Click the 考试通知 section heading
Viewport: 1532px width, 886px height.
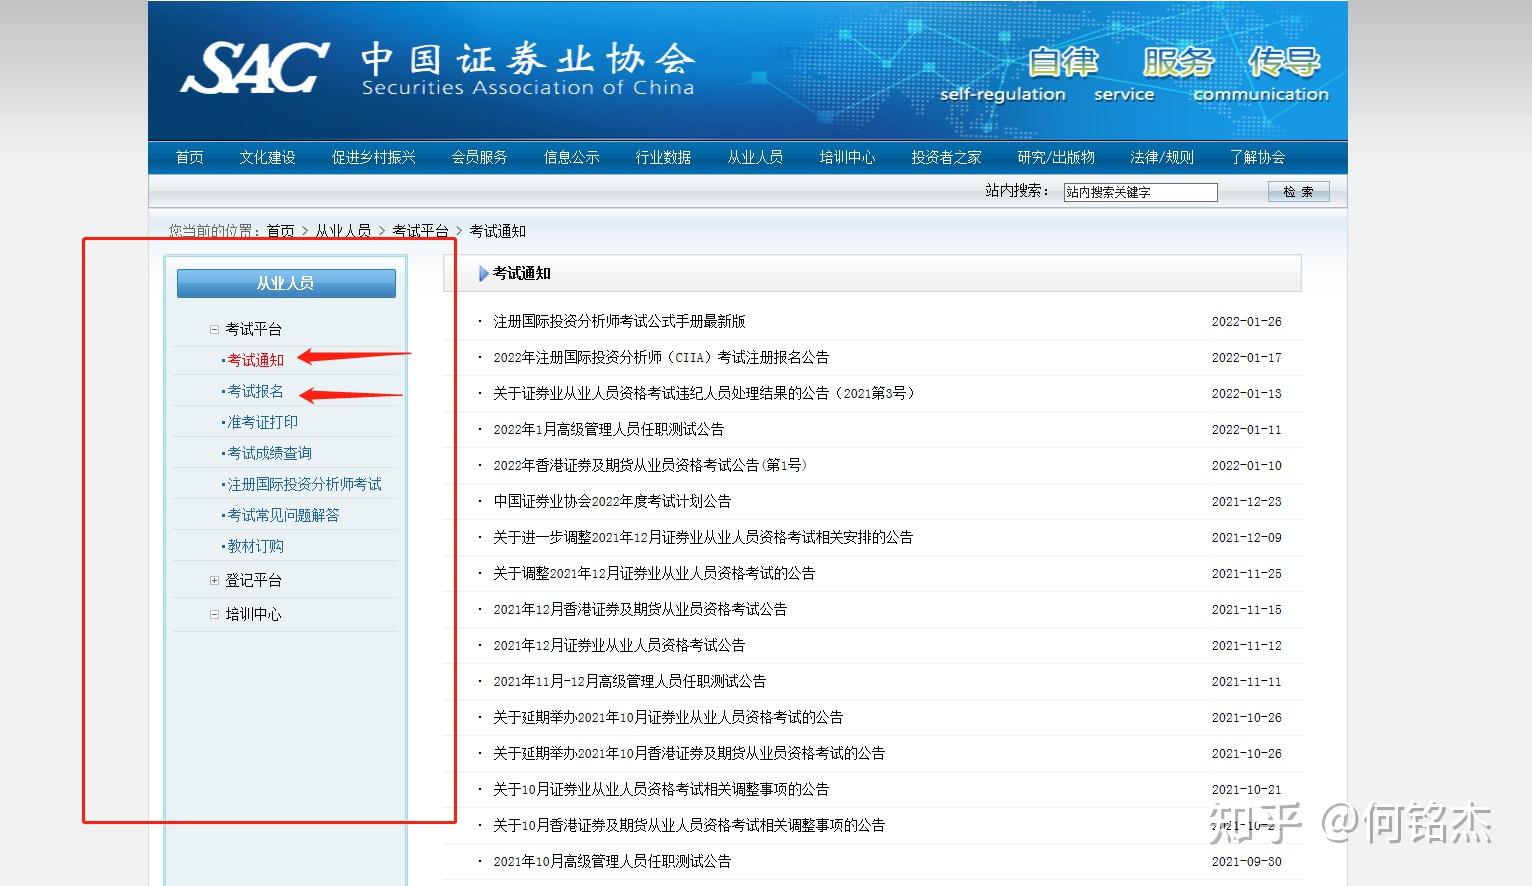pos(521,273)
